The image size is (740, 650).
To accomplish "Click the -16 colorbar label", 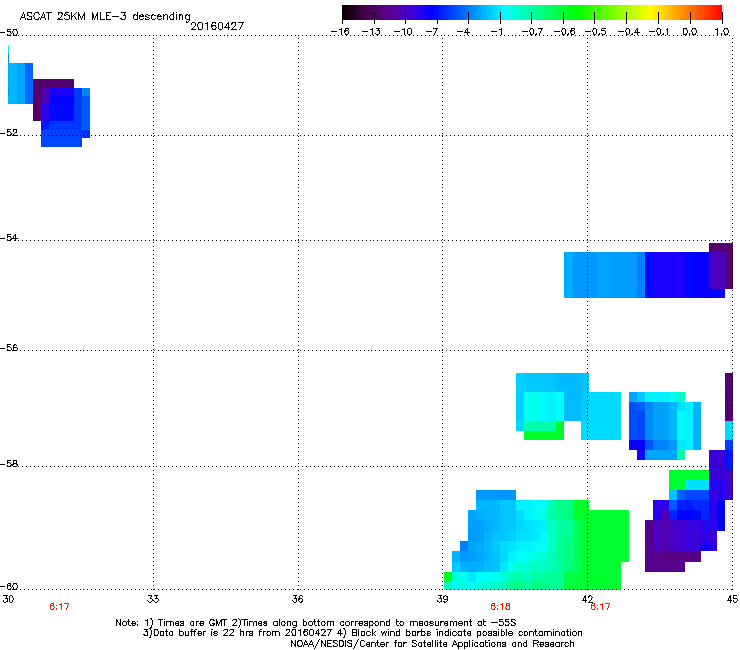I will tap(340, 32).
